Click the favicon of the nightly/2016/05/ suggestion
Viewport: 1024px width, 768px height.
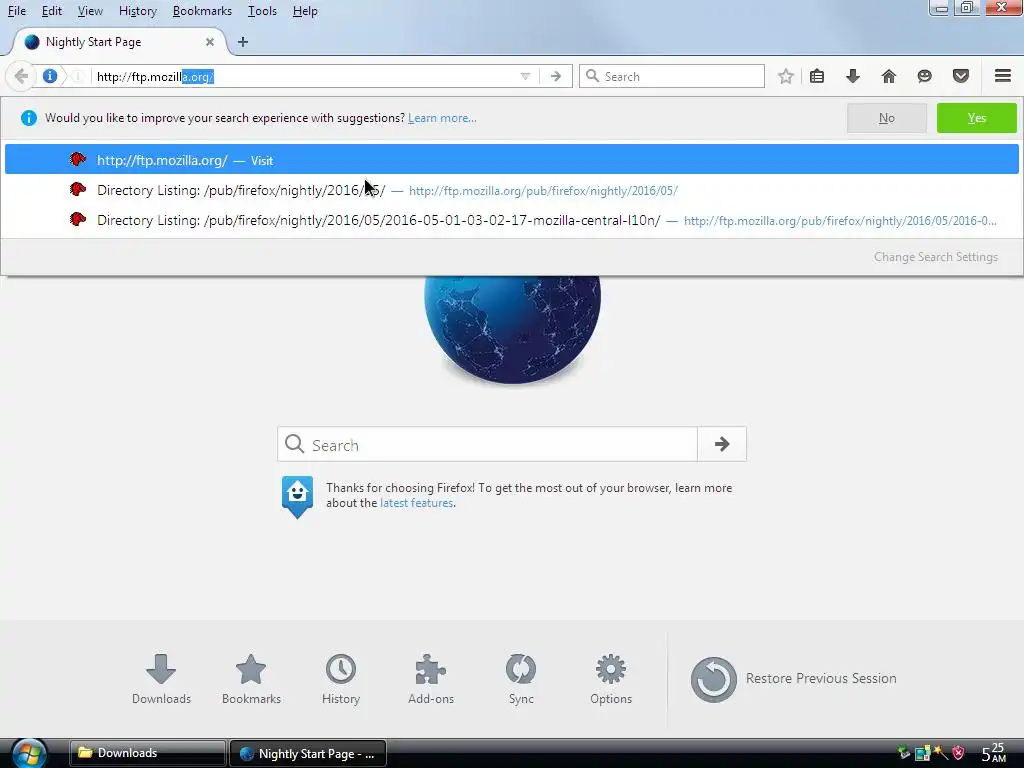pyautogui.click(x=78, y=189)
